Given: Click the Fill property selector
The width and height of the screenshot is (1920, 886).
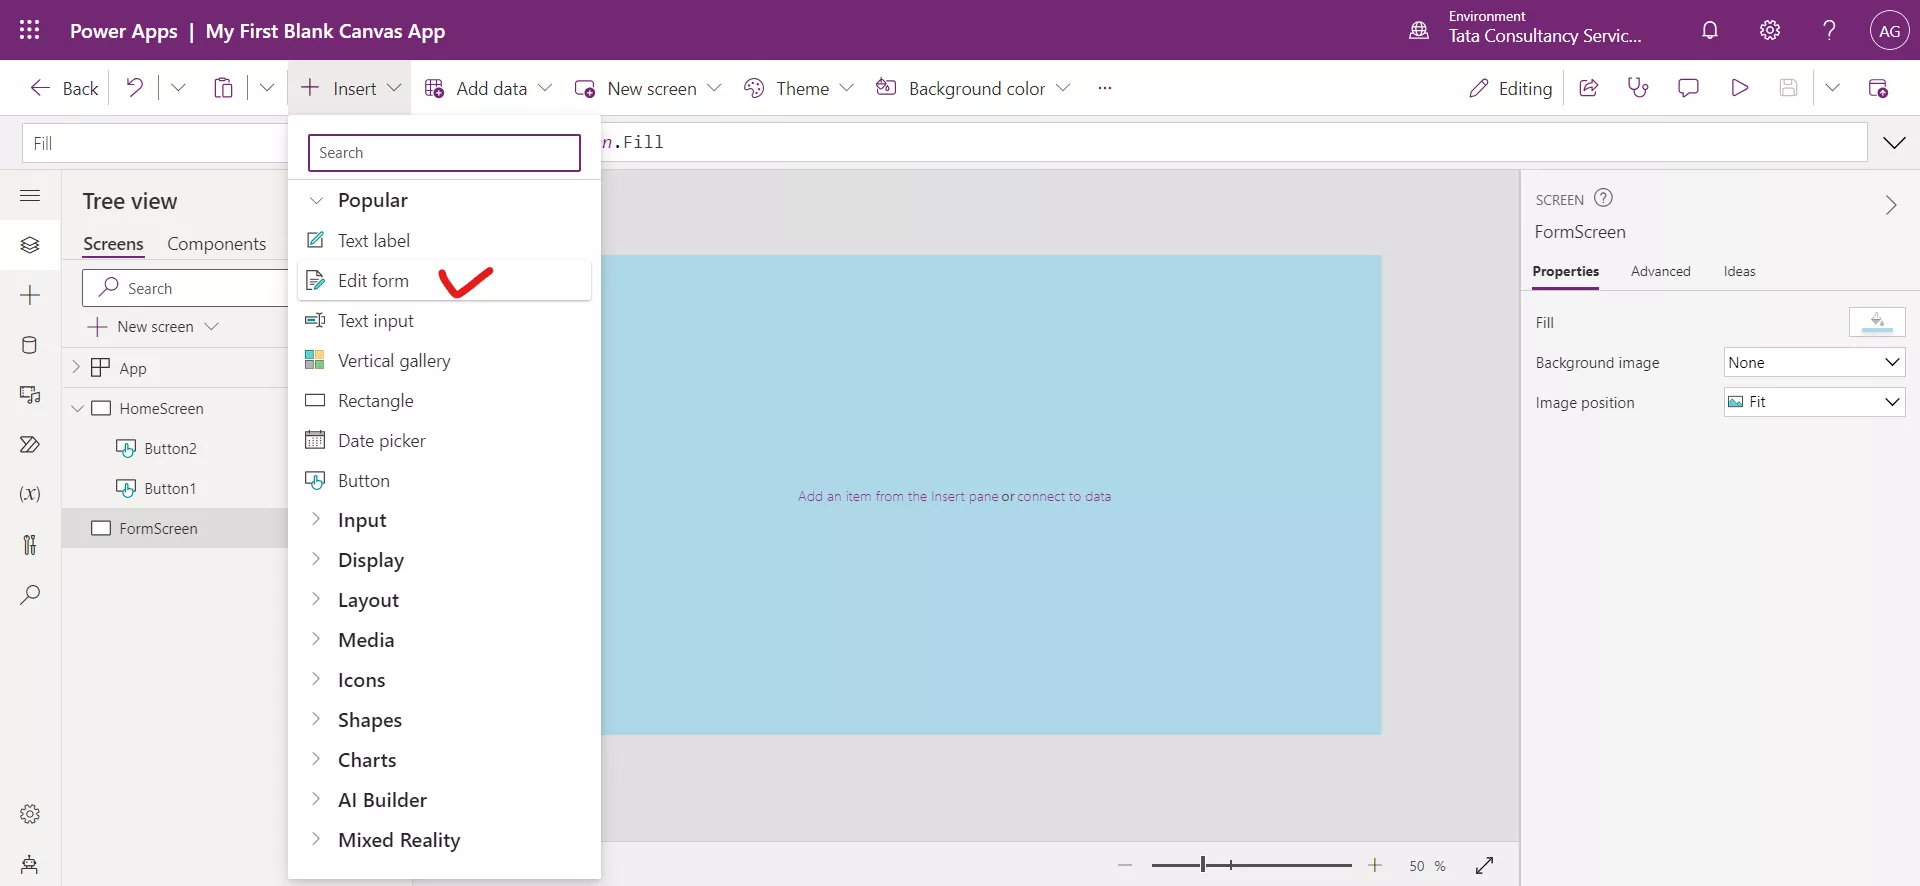Looking at the screenshot, I should (155, 143).
